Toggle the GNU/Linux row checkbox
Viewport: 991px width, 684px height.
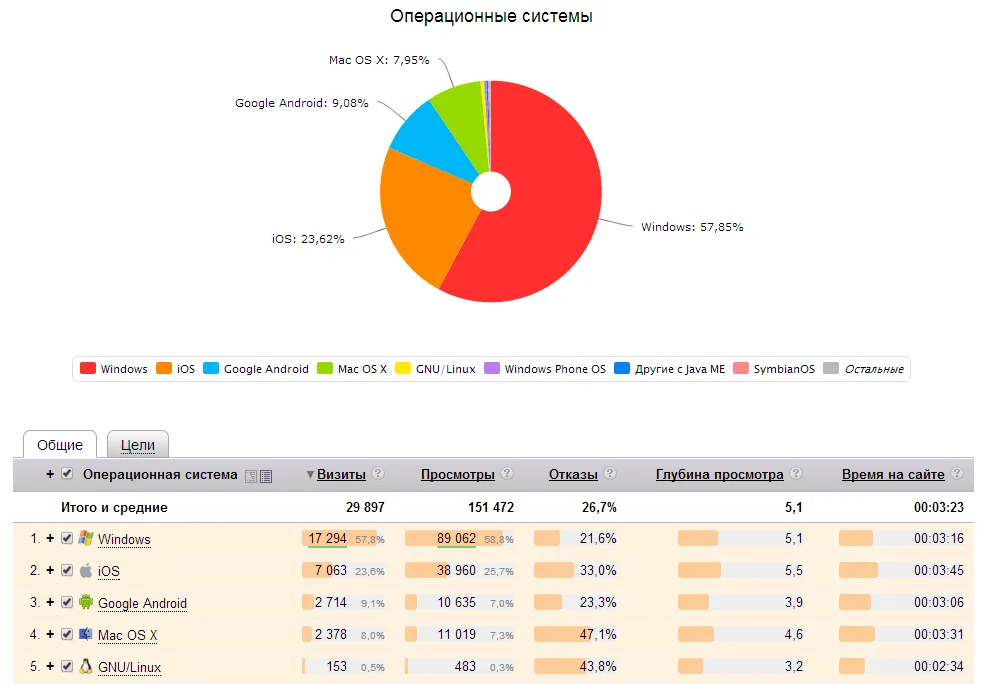pyautogui.click(x=67, y=666)
